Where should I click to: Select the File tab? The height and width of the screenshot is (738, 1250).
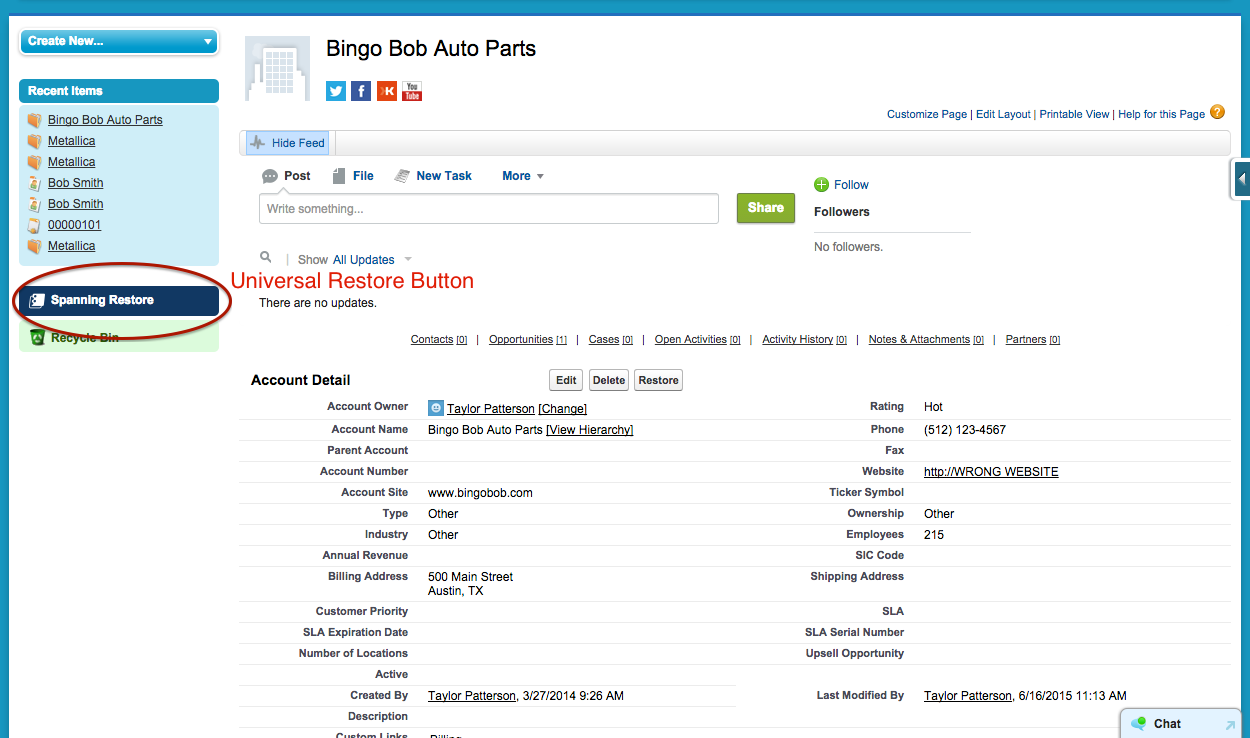pos(352,176)
